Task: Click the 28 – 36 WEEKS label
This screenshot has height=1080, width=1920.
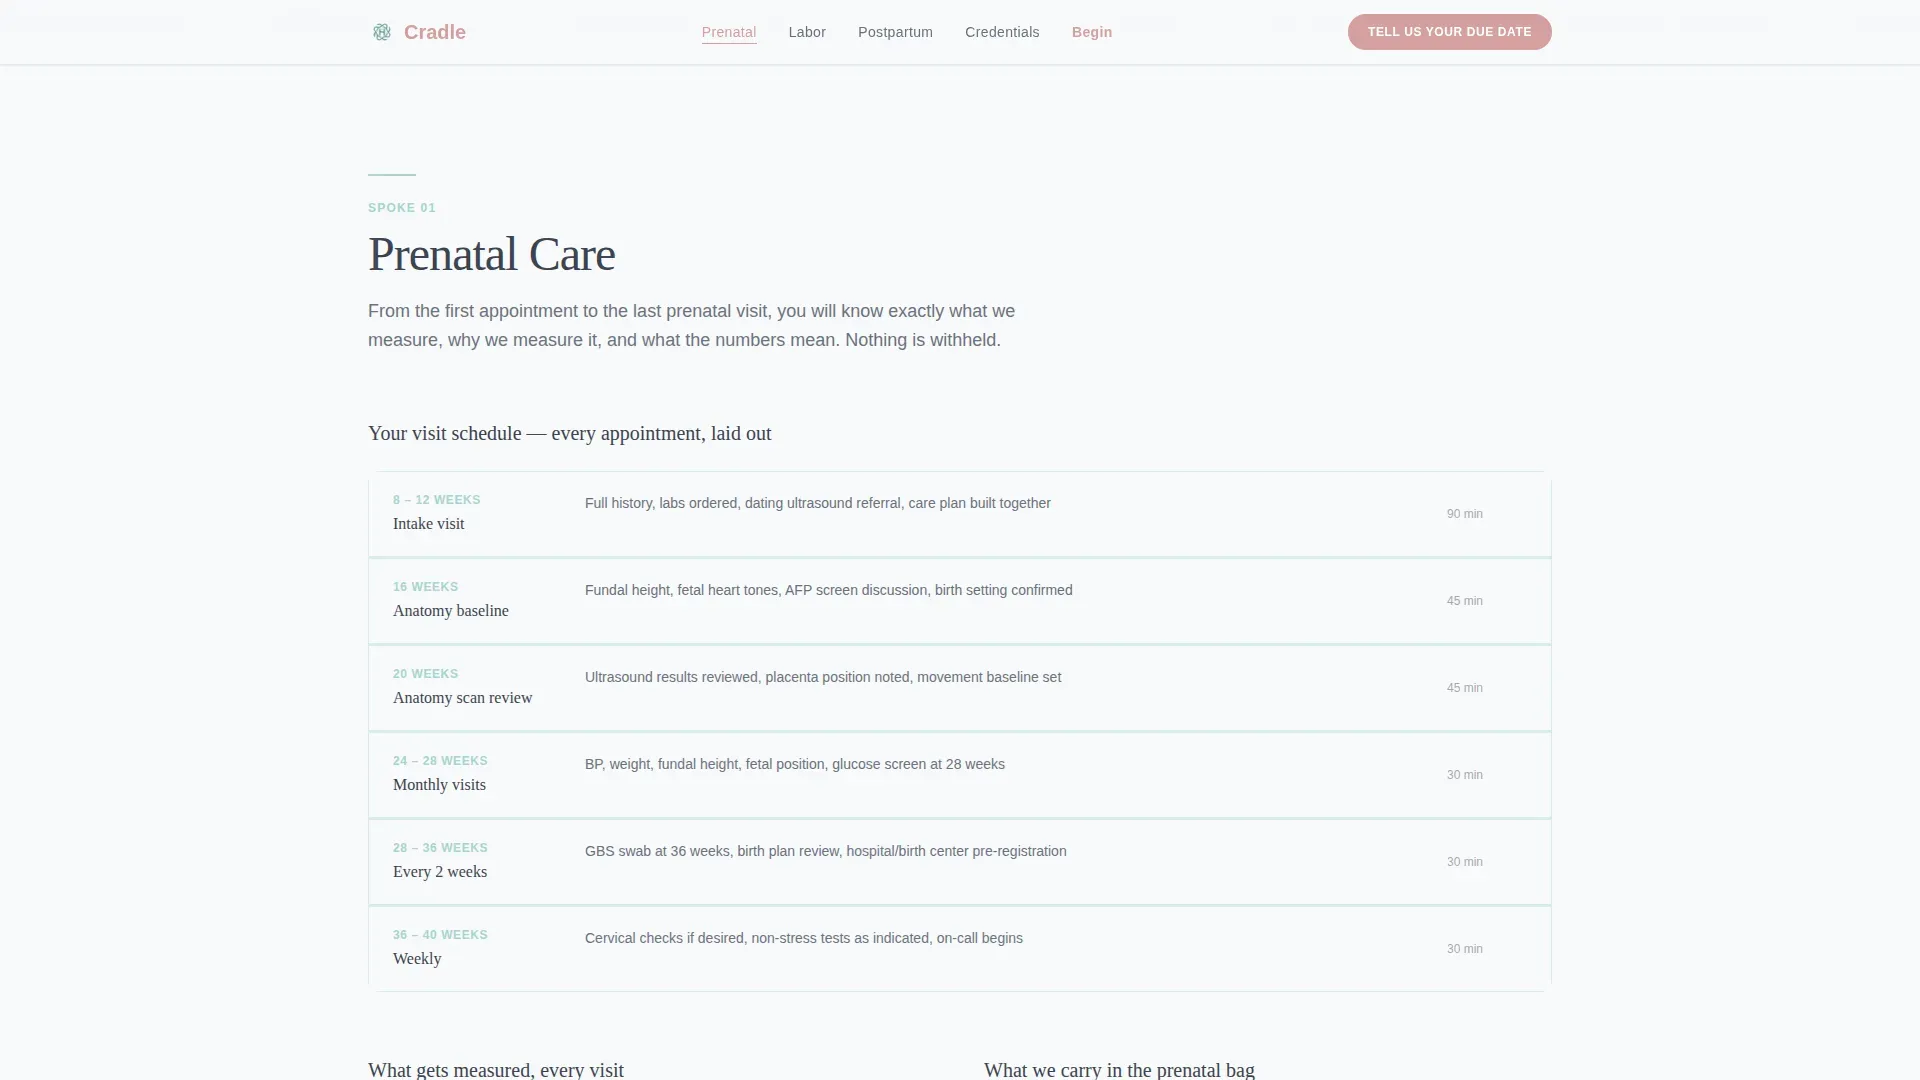Action: click(x=440, y=848)
